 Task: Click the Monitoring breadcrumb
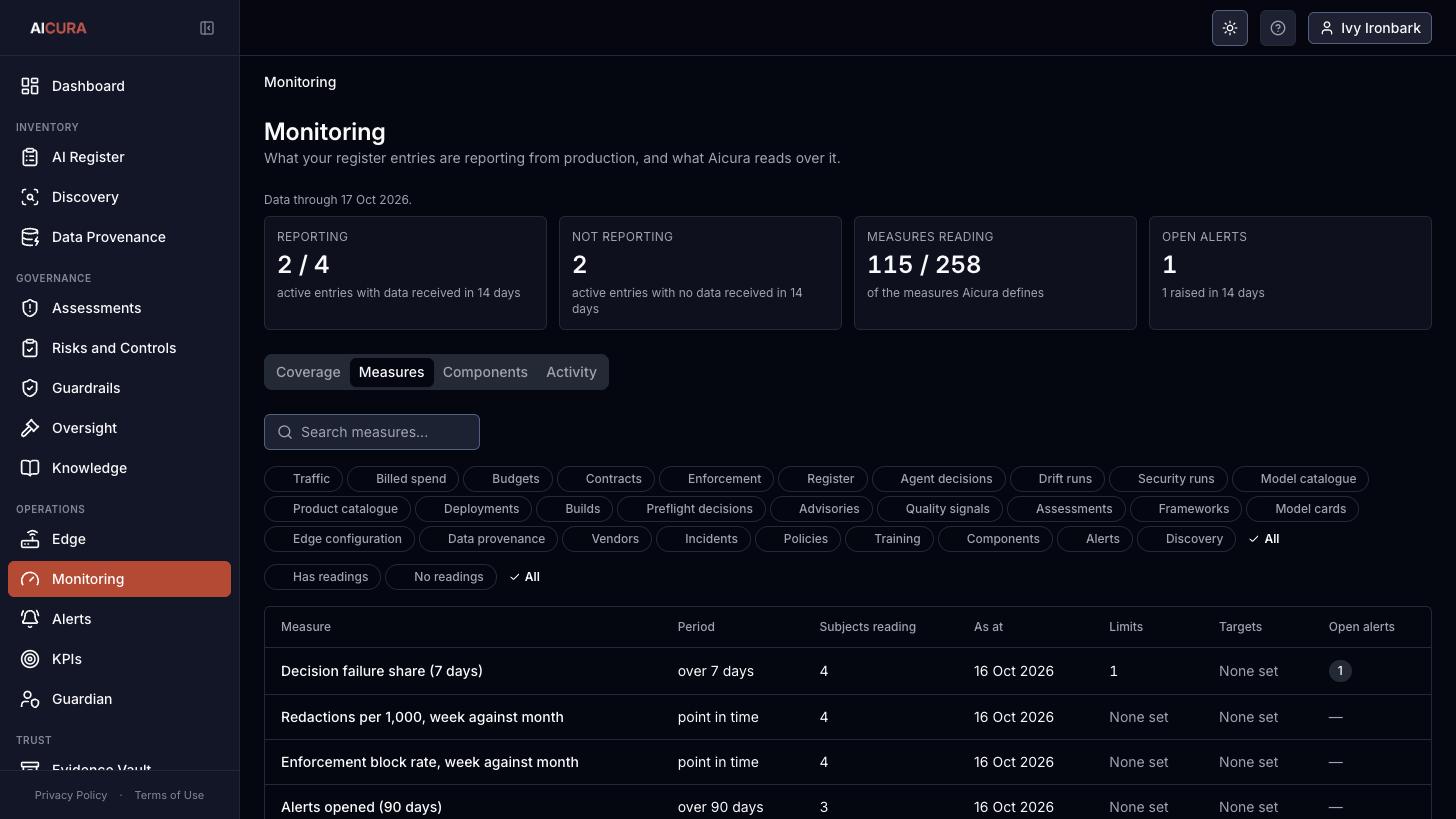[x=300, y=82]
